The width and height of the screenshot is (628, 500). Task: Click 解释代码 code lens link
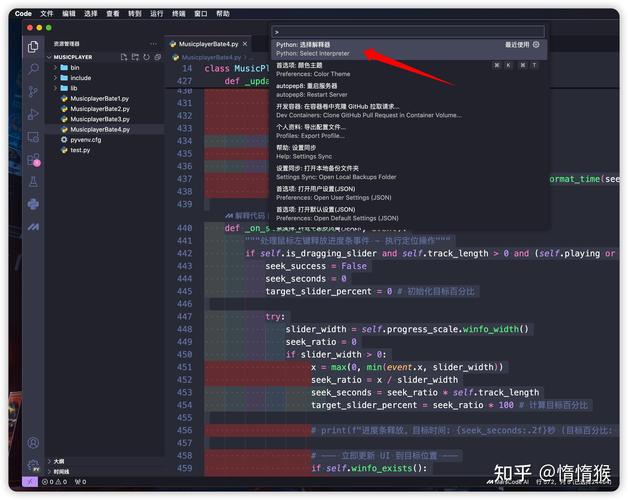(249, 216)
